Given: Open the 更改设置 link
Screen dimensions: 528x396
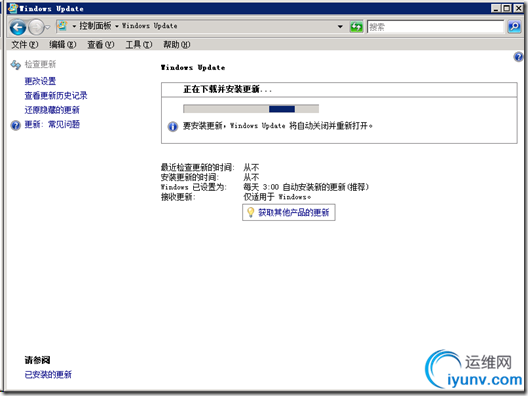Looking at the screenshot, I should [x=40, y=81].
